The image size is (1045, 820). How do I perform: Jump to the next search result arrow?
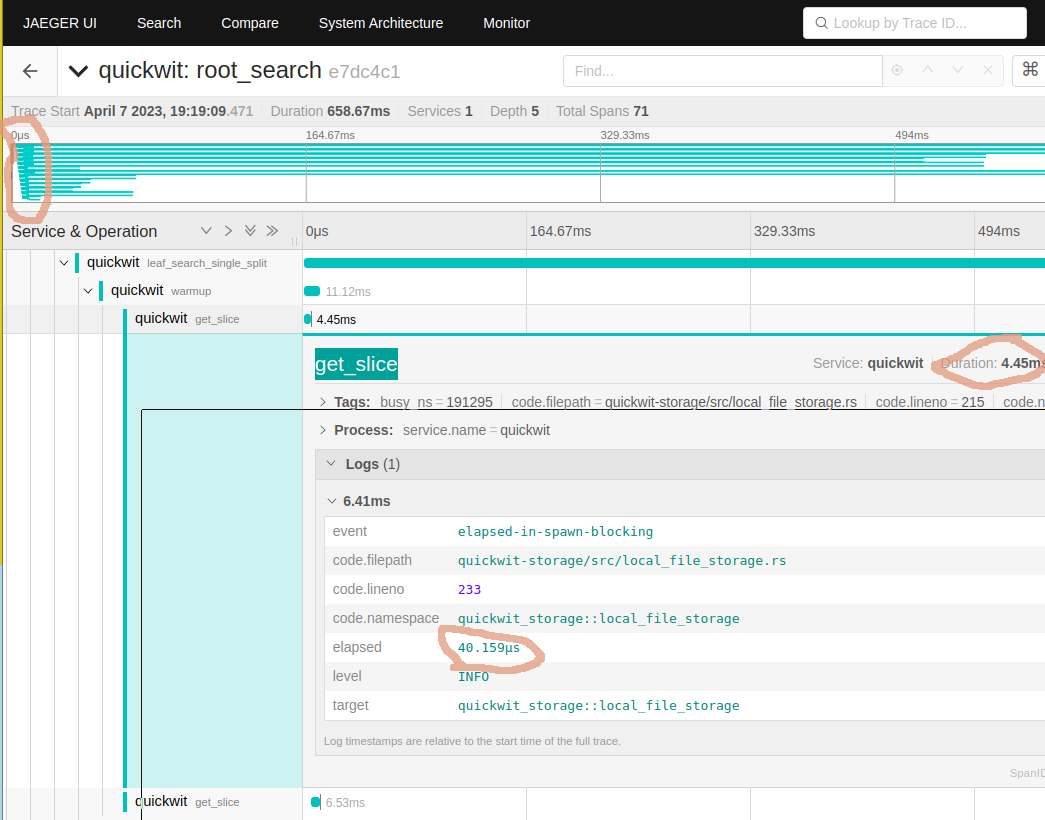click(x=958, y=70)
